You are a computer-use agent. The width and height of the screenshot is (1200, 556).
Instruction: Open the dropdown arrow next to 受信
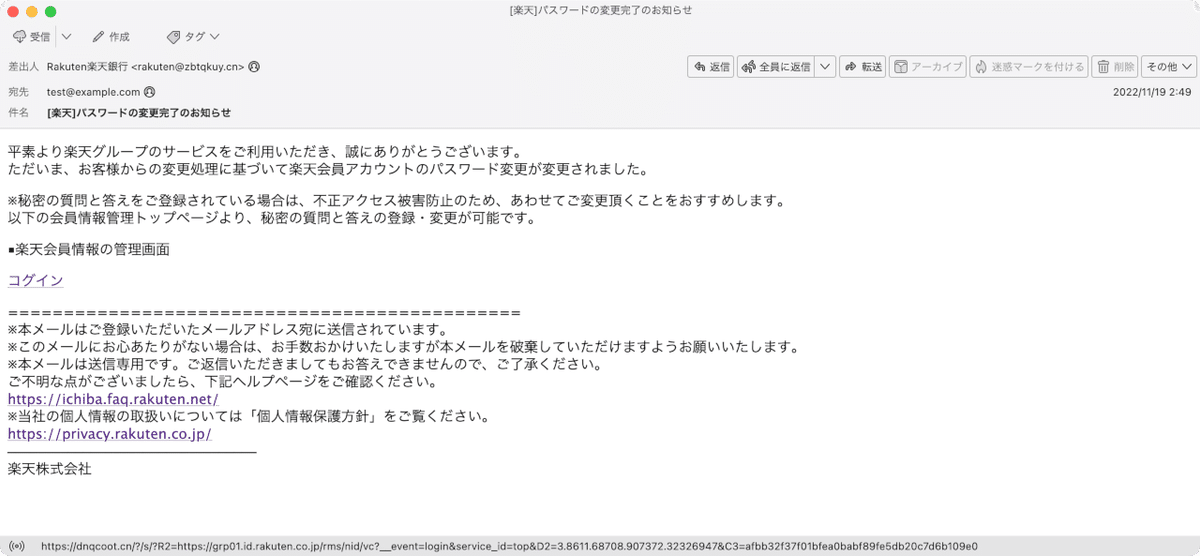pos(66,37)
